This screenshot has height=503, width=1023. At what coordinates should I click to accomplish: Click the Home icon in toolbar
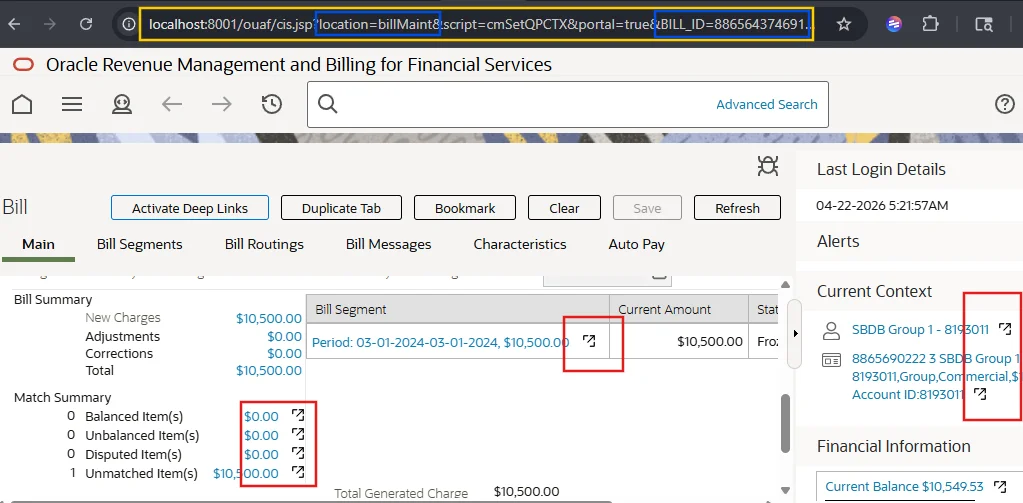(x=22, y=104)
